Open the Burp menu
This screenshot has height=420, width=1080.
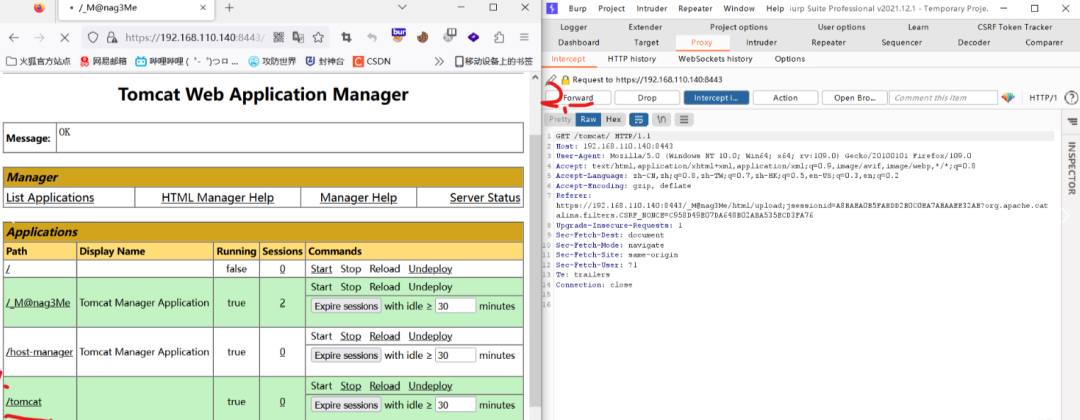(577, 8)
